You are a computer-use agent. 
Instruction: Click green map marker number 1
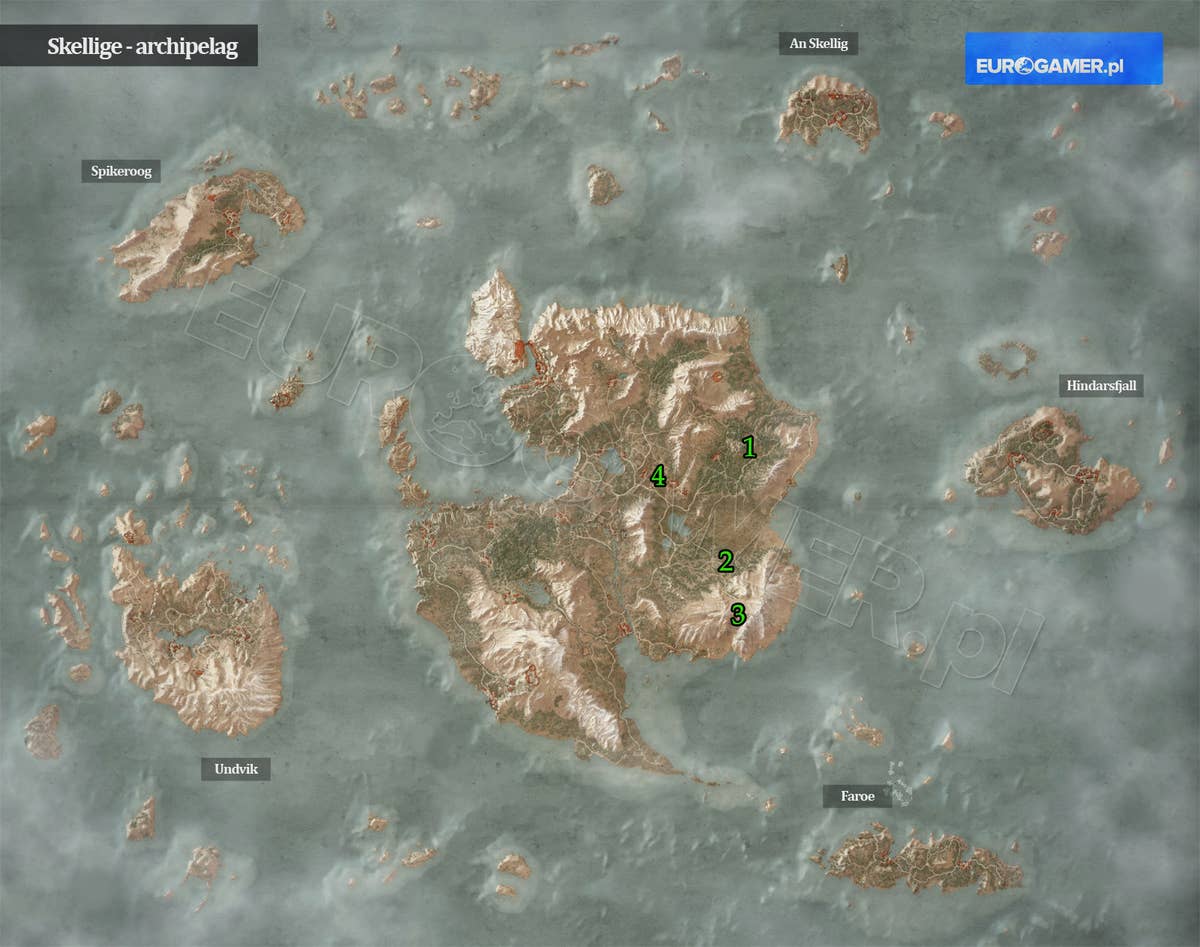pos(748,447)
